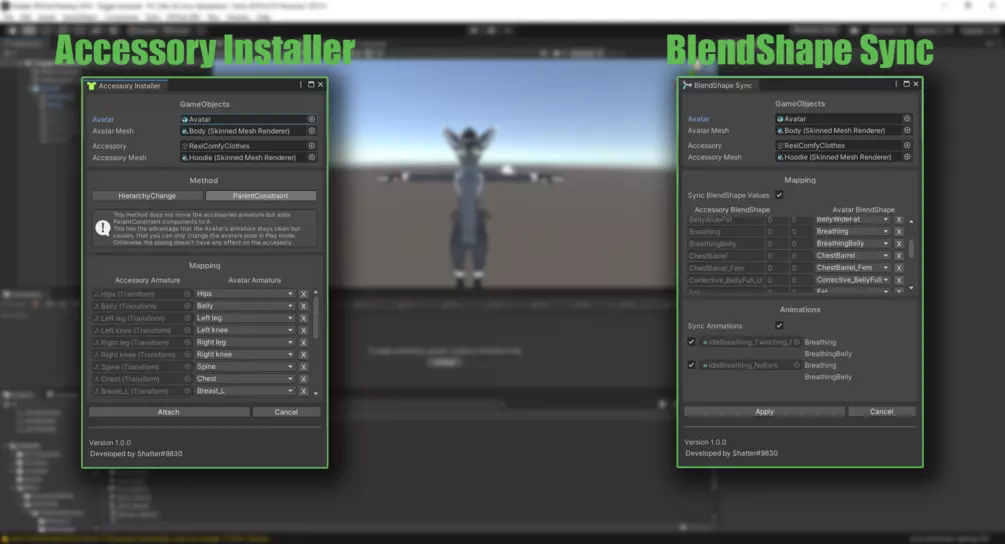
Task: Toggle the Sync BlendShape Values checkbox
Action: click(x=779, y=195)
